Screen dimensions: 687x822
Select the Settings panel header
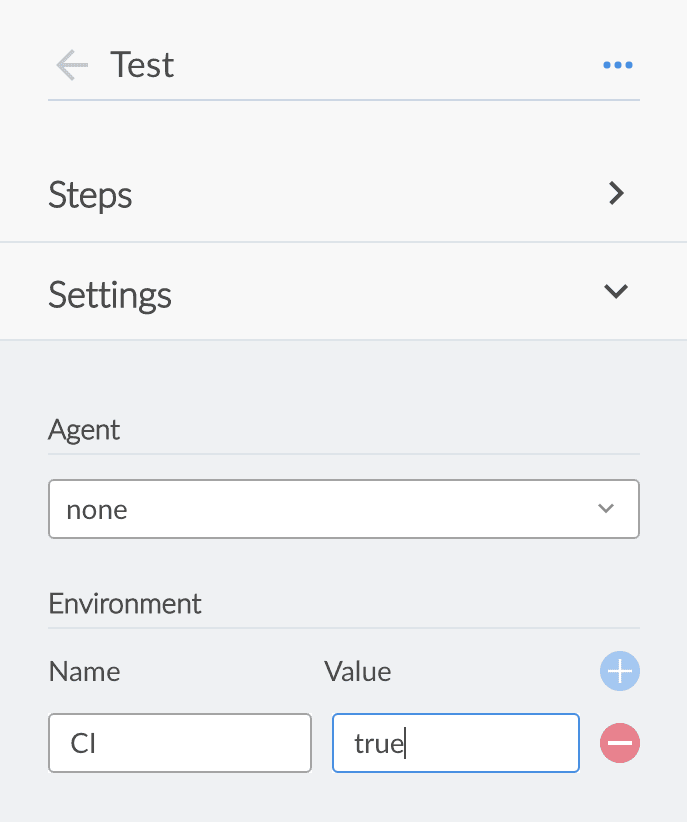(x=110, y=291)
